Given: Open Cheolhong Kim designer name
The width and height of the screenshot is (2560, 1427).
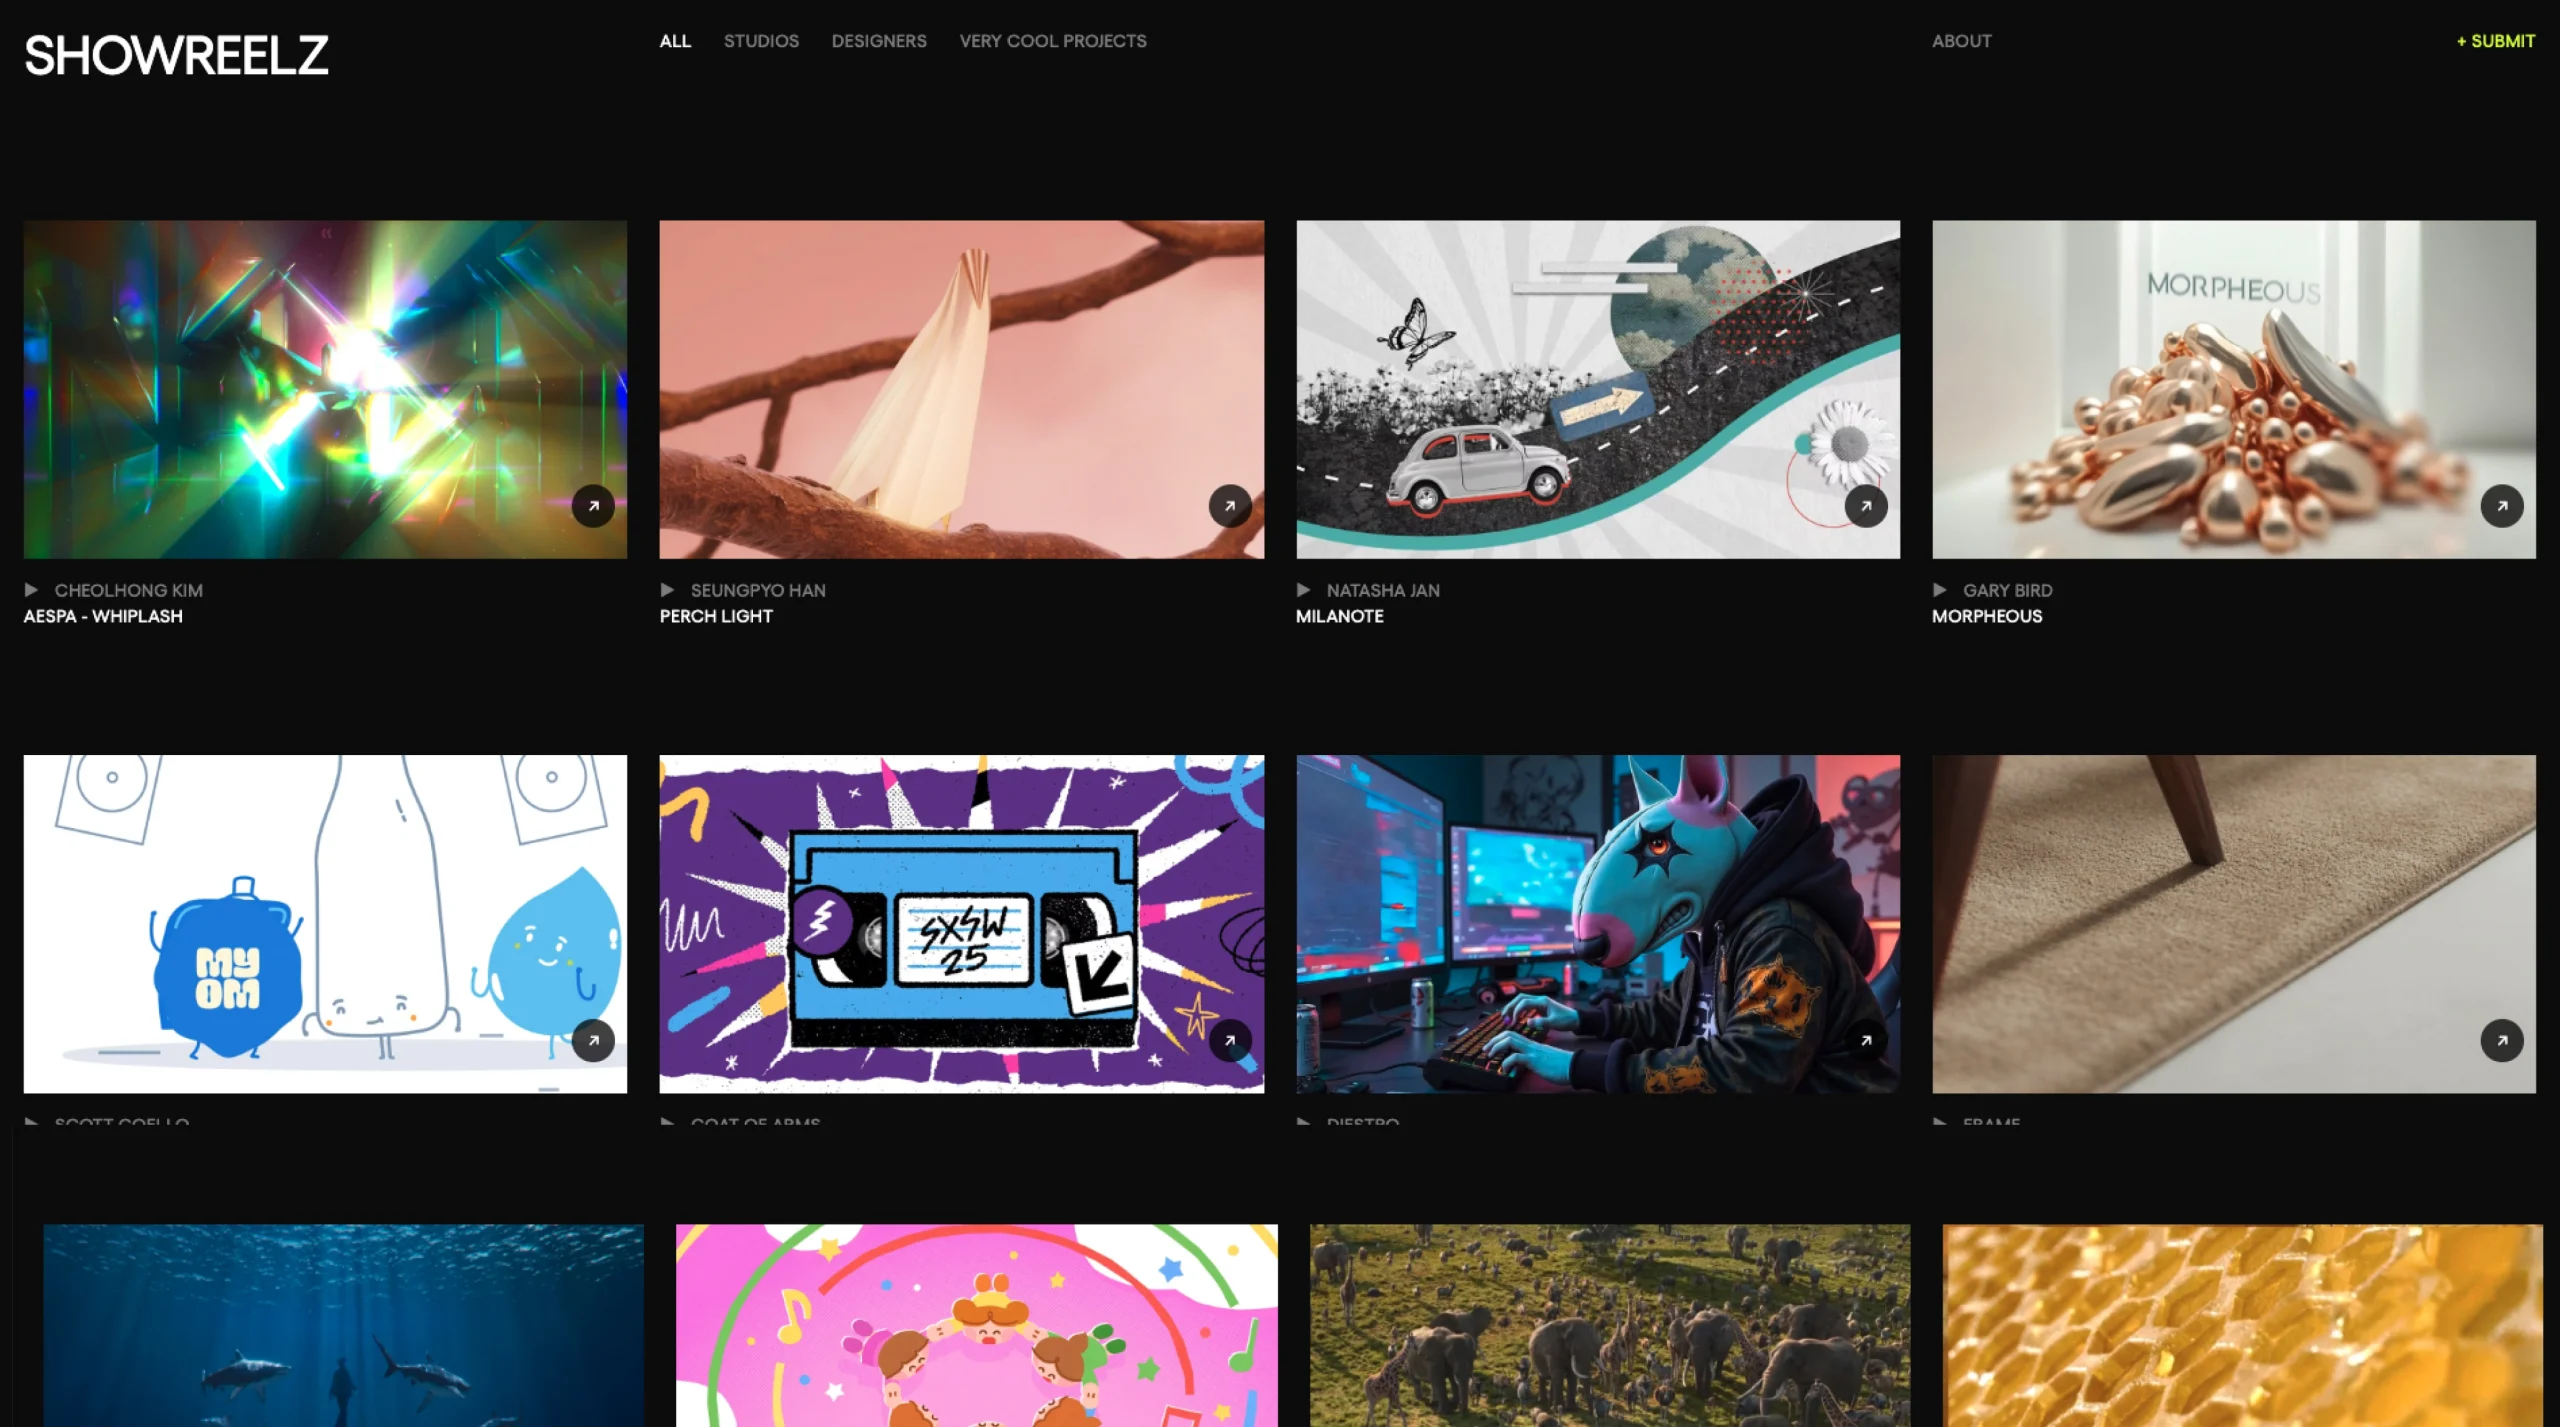Looking at the screenshot, I should click(x=129, y=590).
